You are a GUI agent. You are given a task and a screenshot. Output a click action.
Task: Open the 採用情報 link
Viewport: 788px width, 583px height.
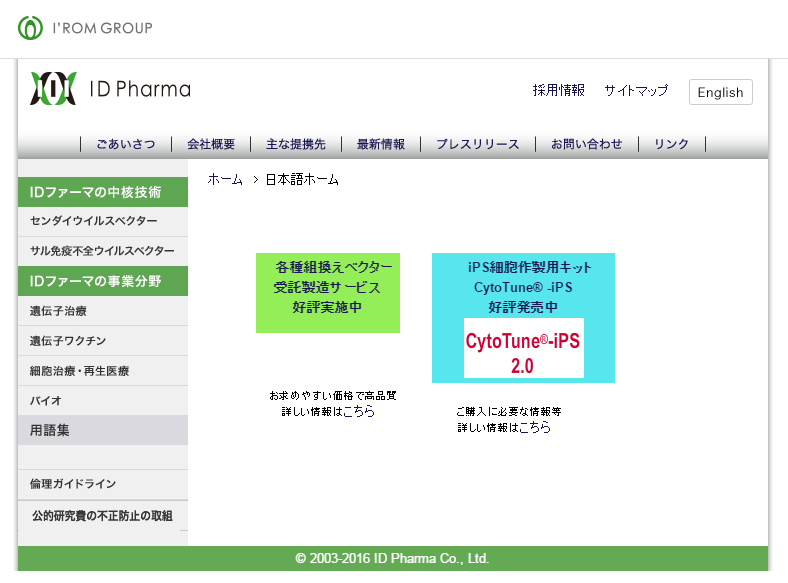558,90
